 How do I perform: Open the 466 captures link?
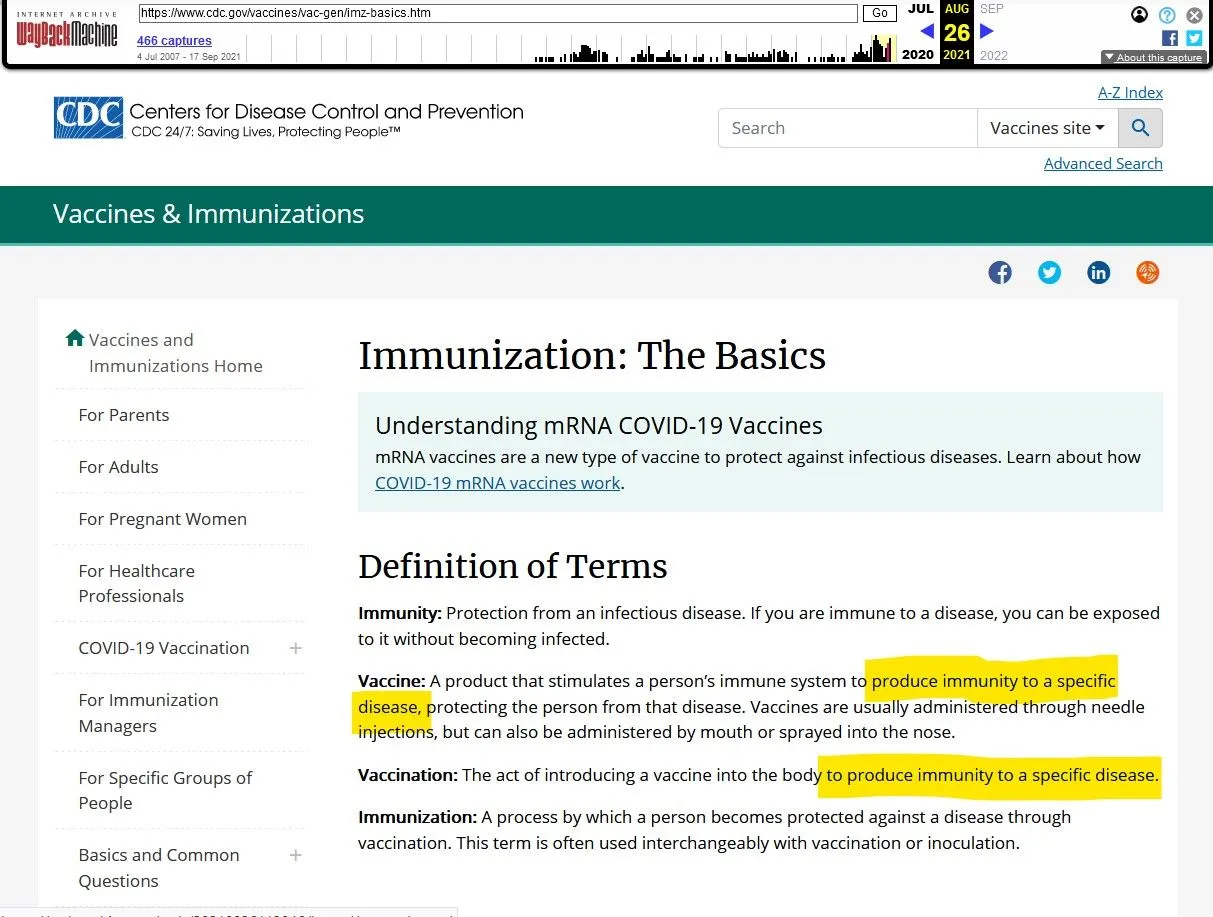pyautogui.click(x=176, y=40)
